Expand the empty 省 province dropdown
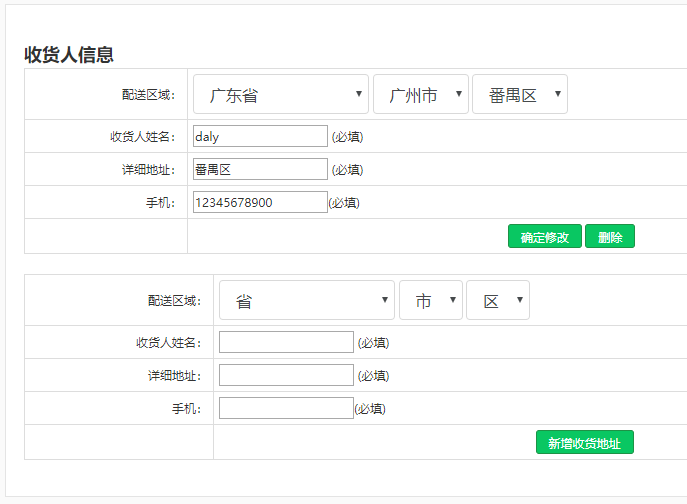 pyautogui.click(x=307, y=300)
